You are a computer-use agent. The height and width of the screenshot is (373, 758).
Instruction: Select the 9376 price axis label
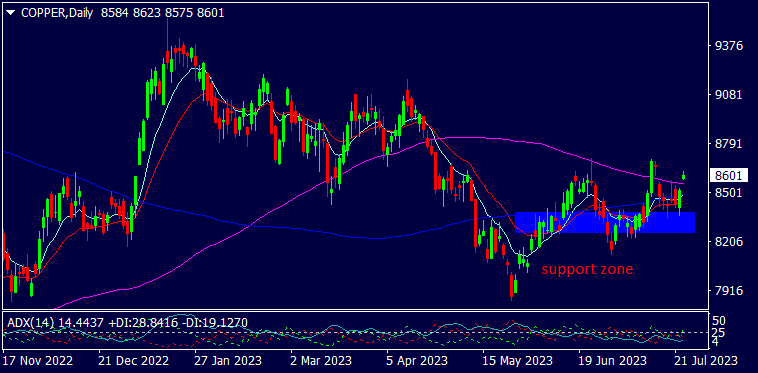pyautogui.click(x=729, y=45)
